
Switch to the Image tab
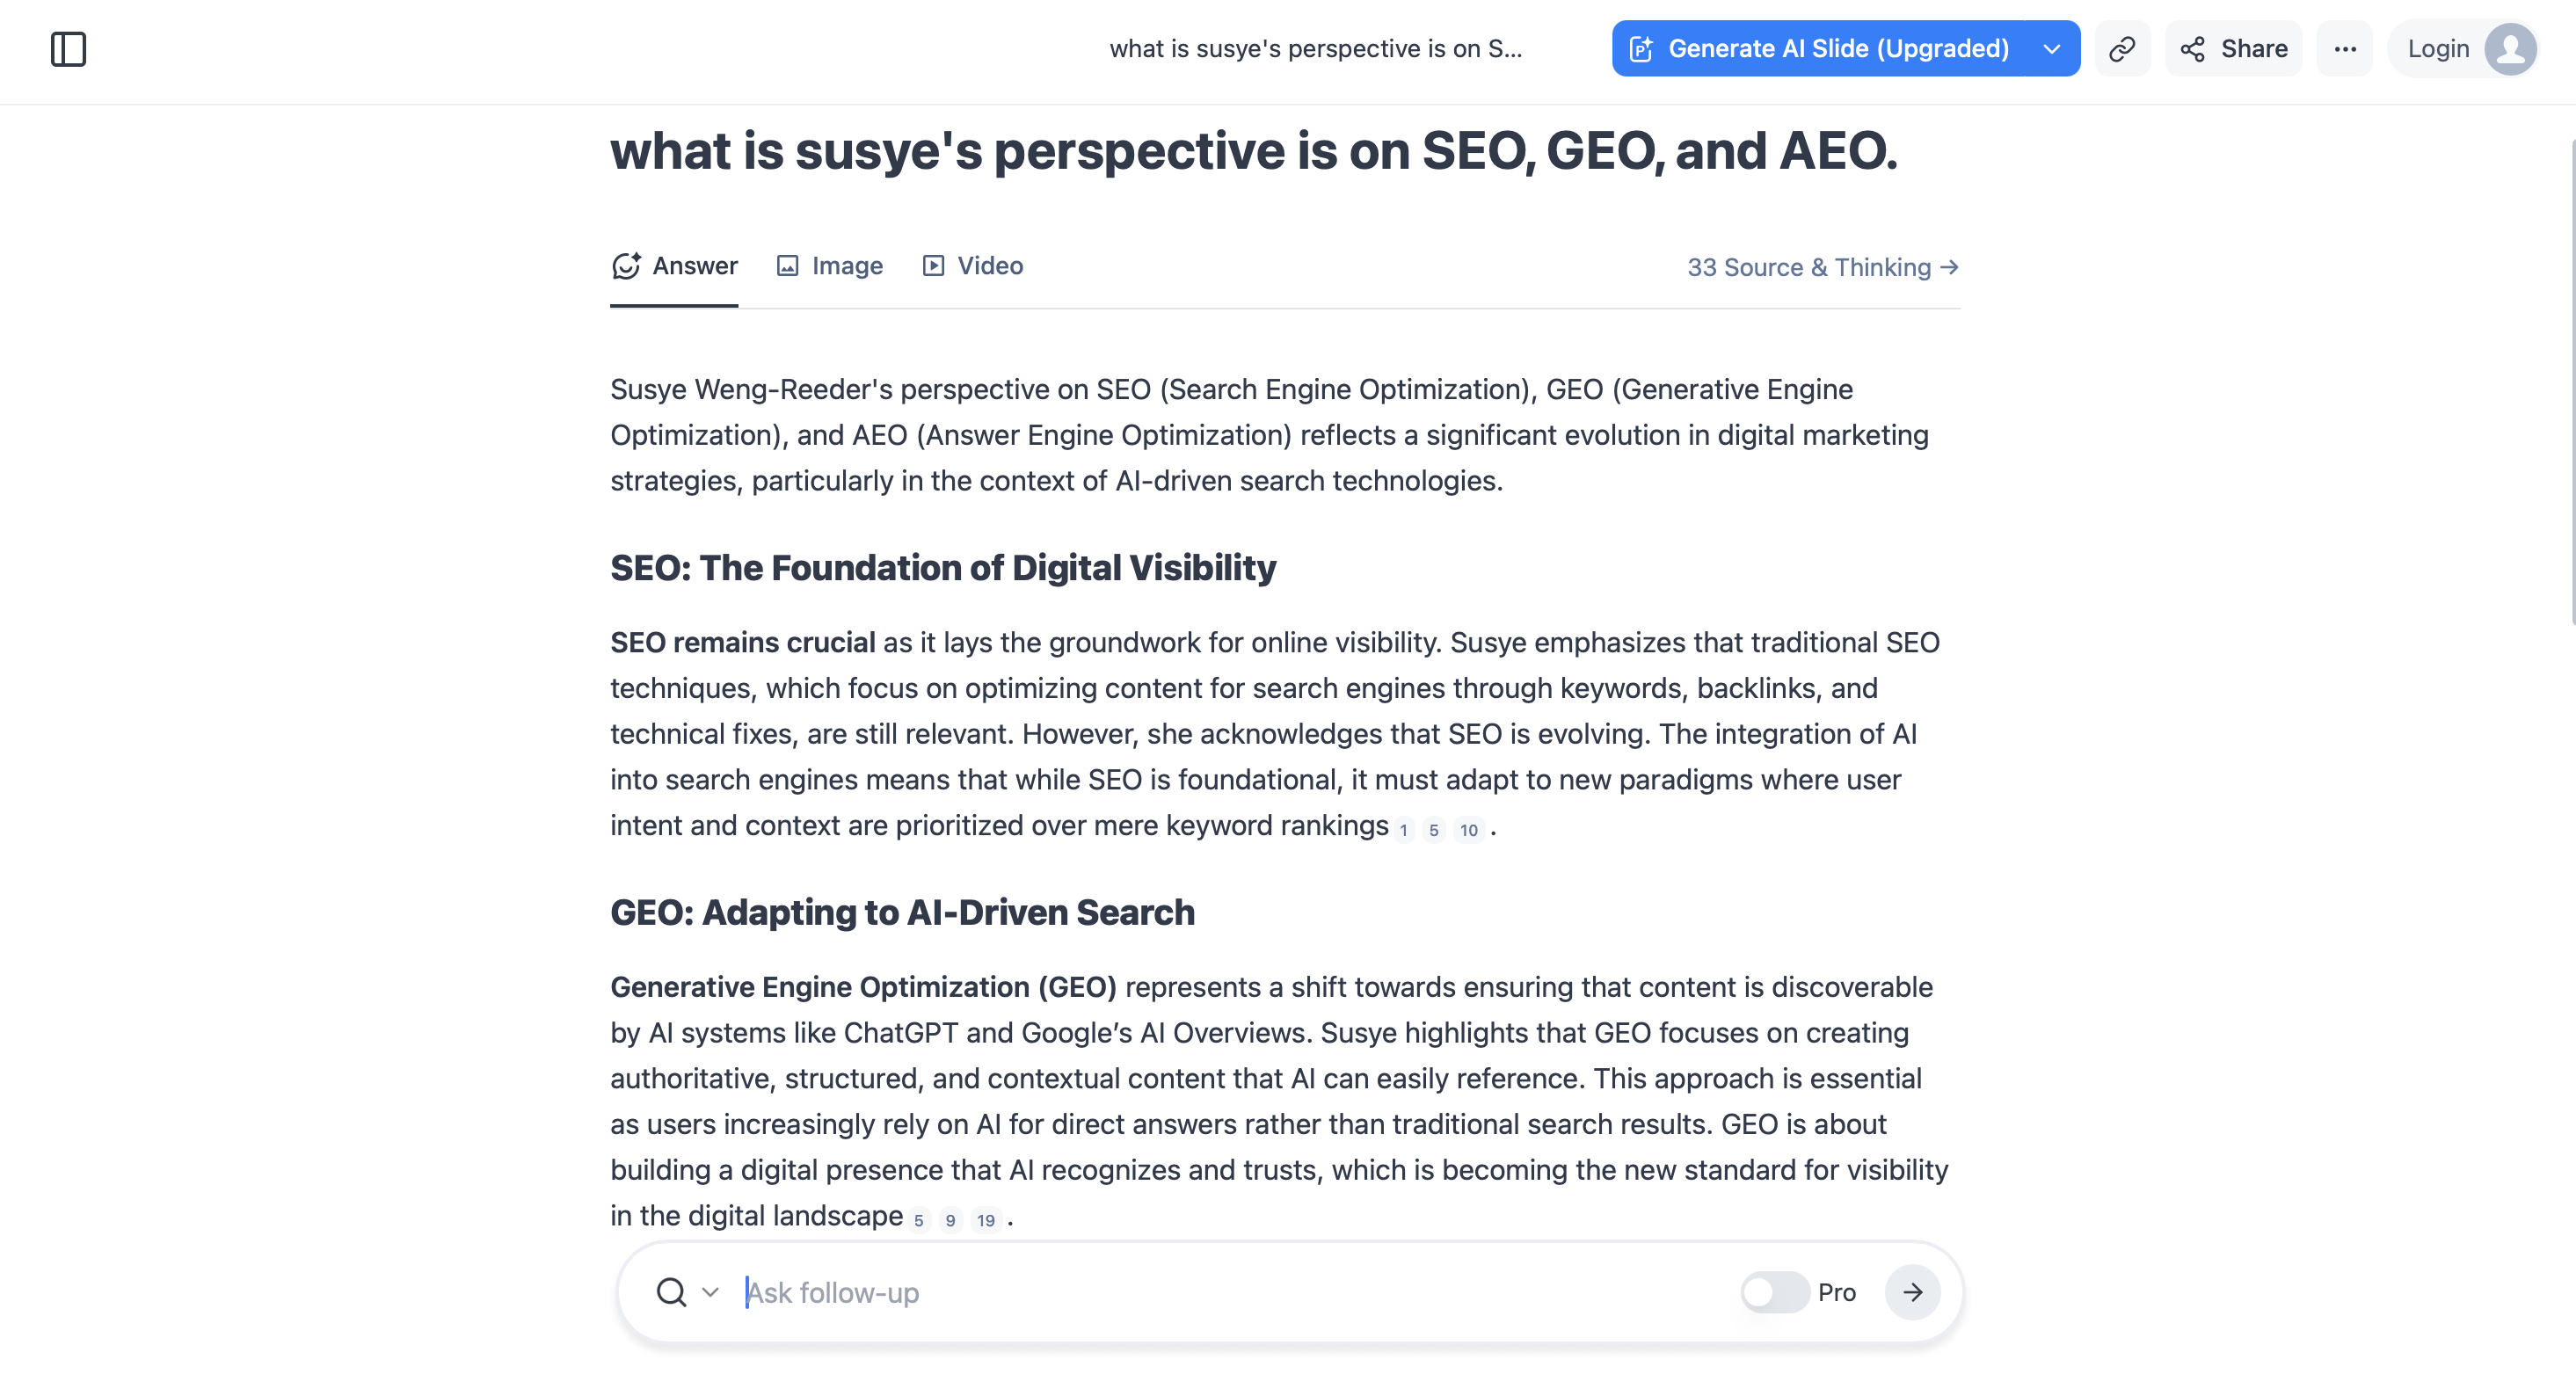[830, 266]
